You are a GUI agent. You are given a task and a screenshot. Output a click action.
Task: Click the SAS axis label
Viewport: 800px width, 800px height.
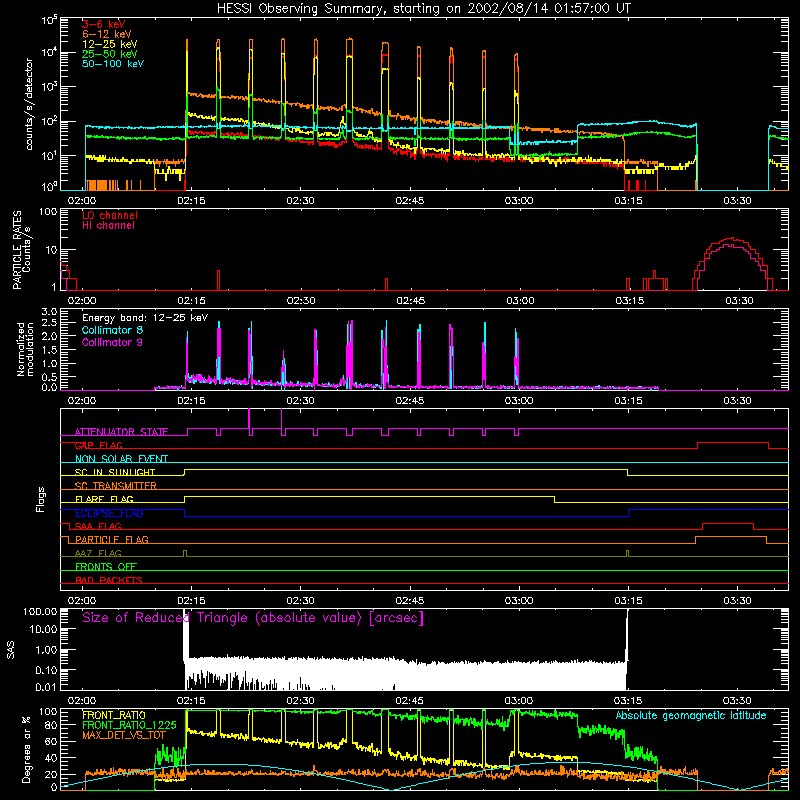coord(11,650)
